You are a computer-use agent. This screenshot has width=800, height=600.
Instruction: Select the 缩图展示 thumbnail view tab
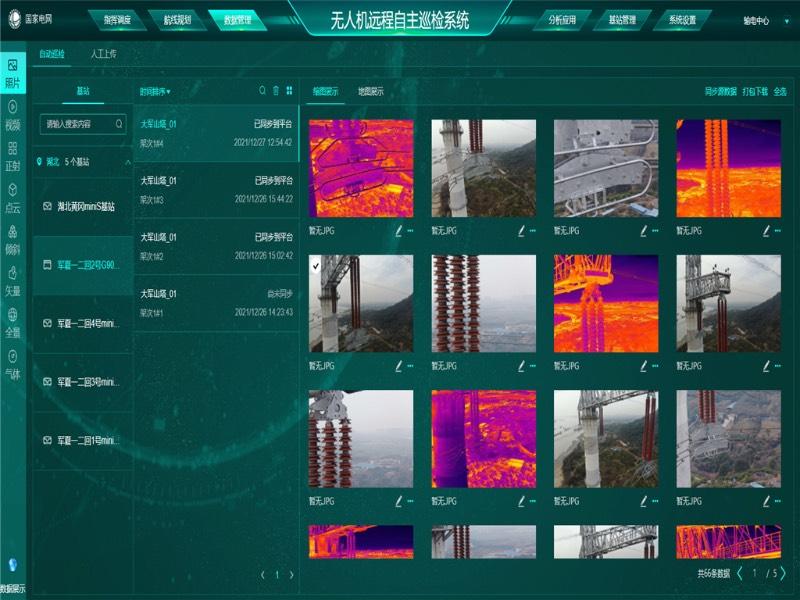coord(325,91)
